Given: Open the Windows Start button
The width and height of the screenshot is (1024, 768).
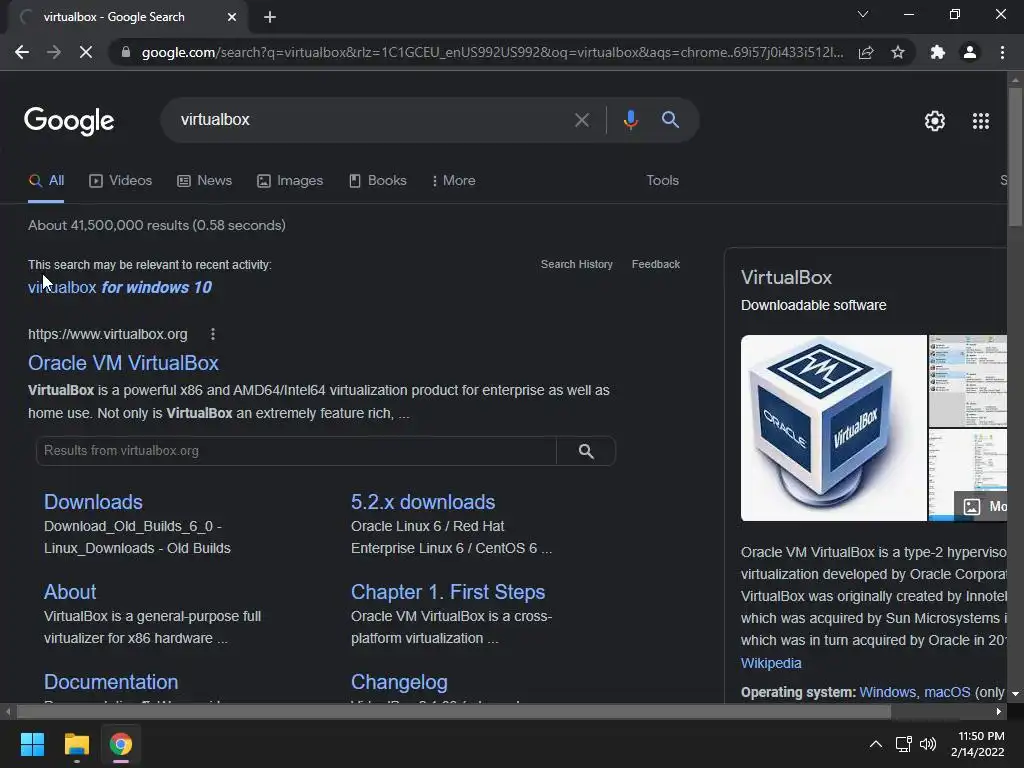Looking at the screenshot, I should pos(32,744).
